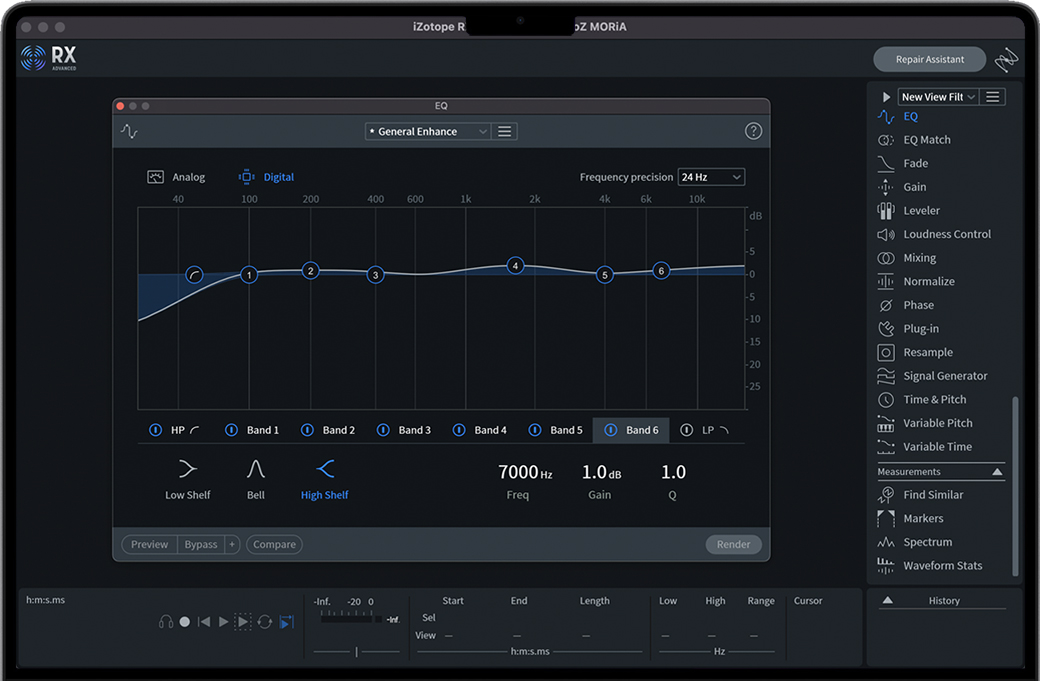Click the EQ help question mark icon
Screen dimensions: 1040x681
coord(754,131)
